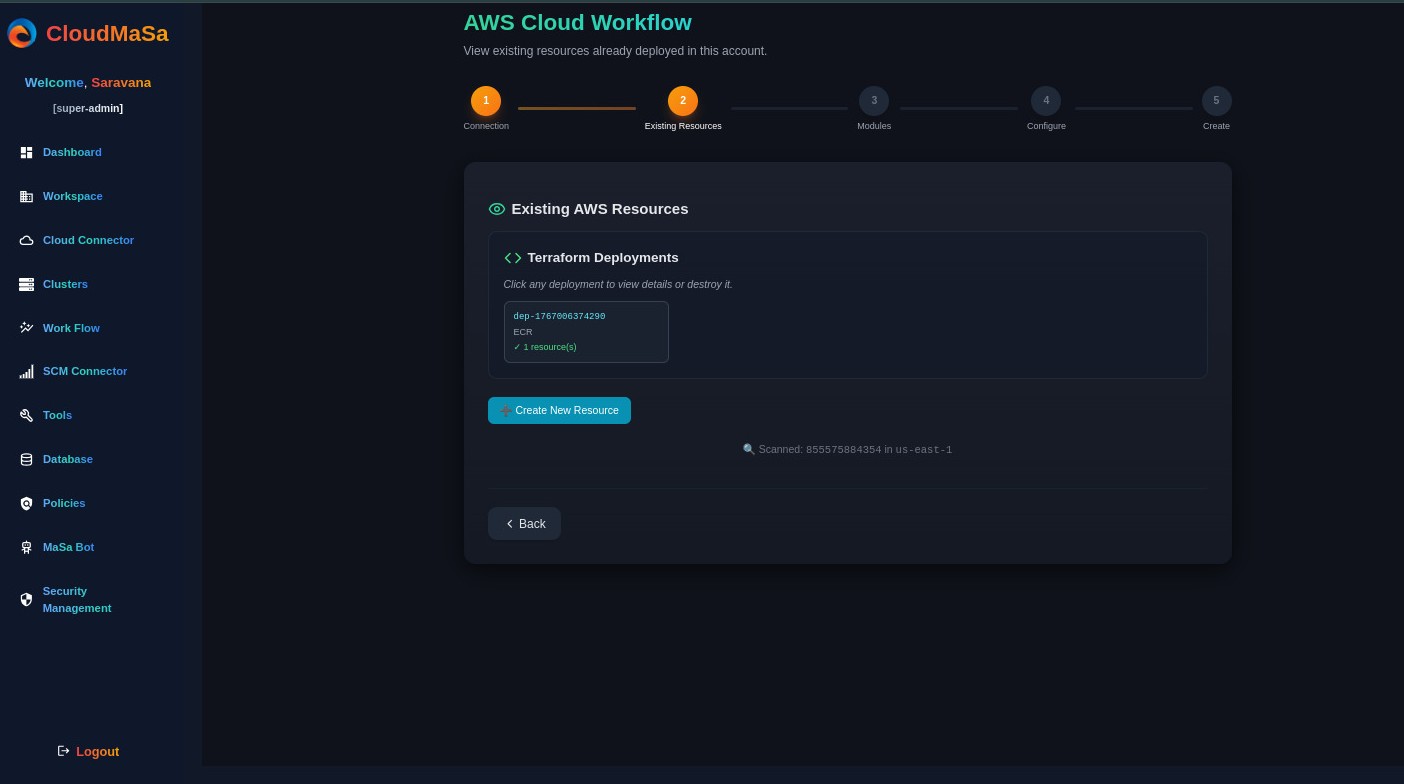The height and width of the screenshot is (784, 1404).
Task: Select step 5 Create circle
Action: point(1216,101)
